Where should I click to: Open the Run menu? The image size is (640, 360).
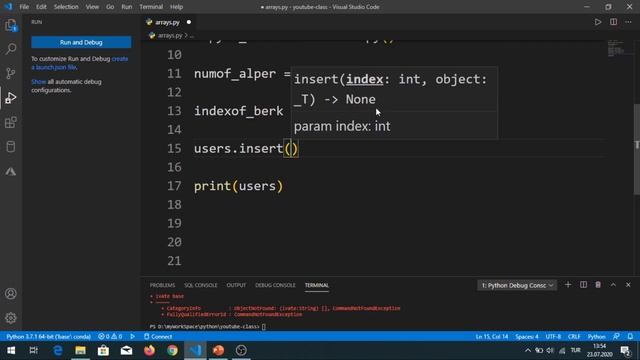click(127, 7)
